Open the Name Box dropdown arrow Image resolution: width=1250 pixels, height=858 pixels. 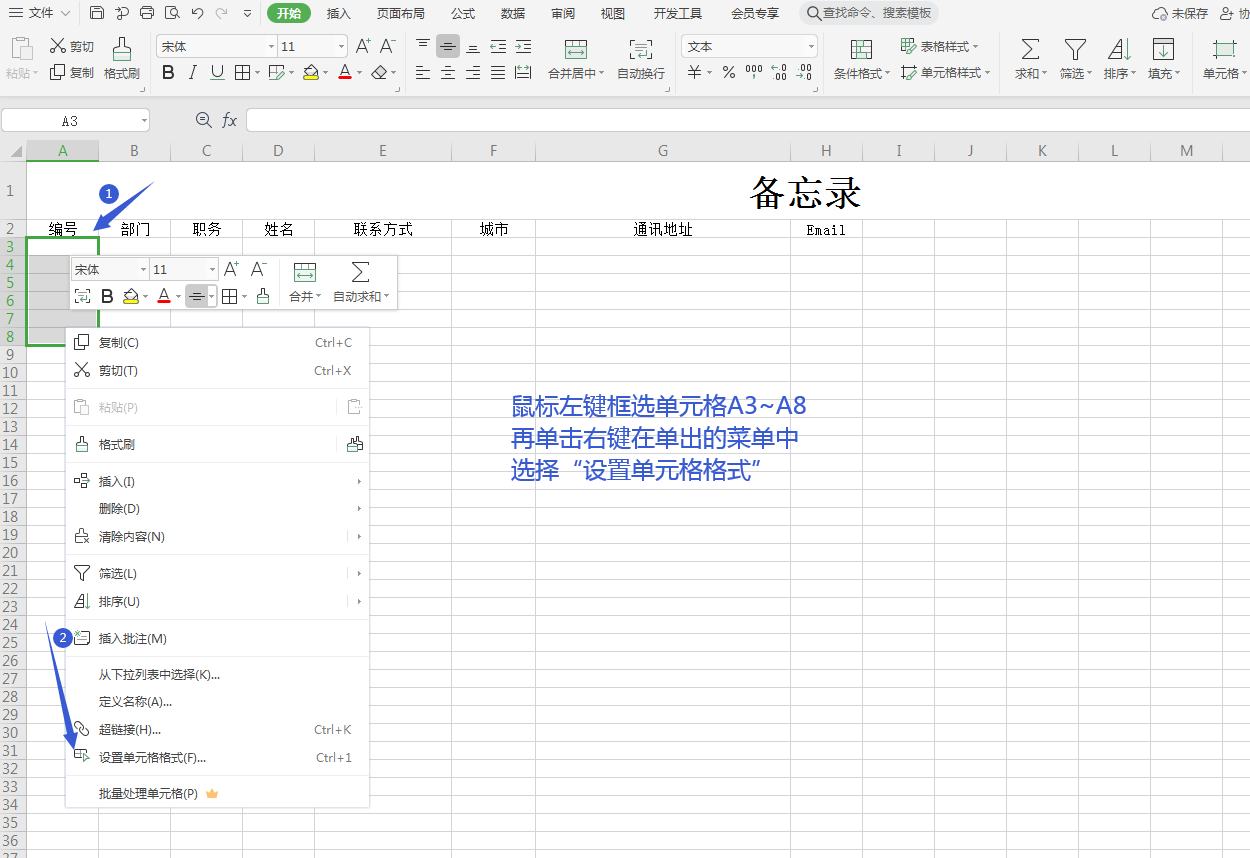coord(144,120)
